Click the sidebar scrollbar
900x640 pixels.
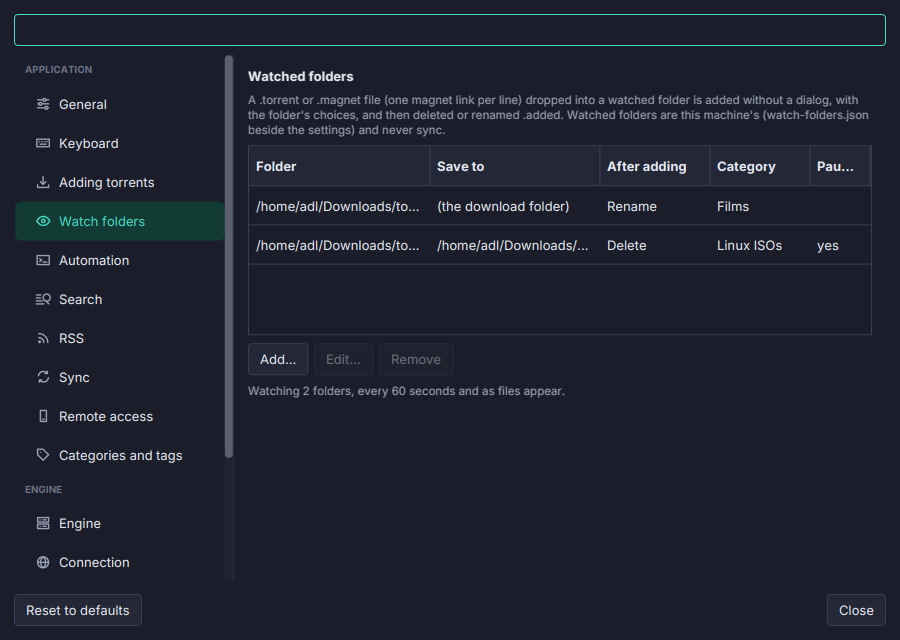(x=229, y=257)
